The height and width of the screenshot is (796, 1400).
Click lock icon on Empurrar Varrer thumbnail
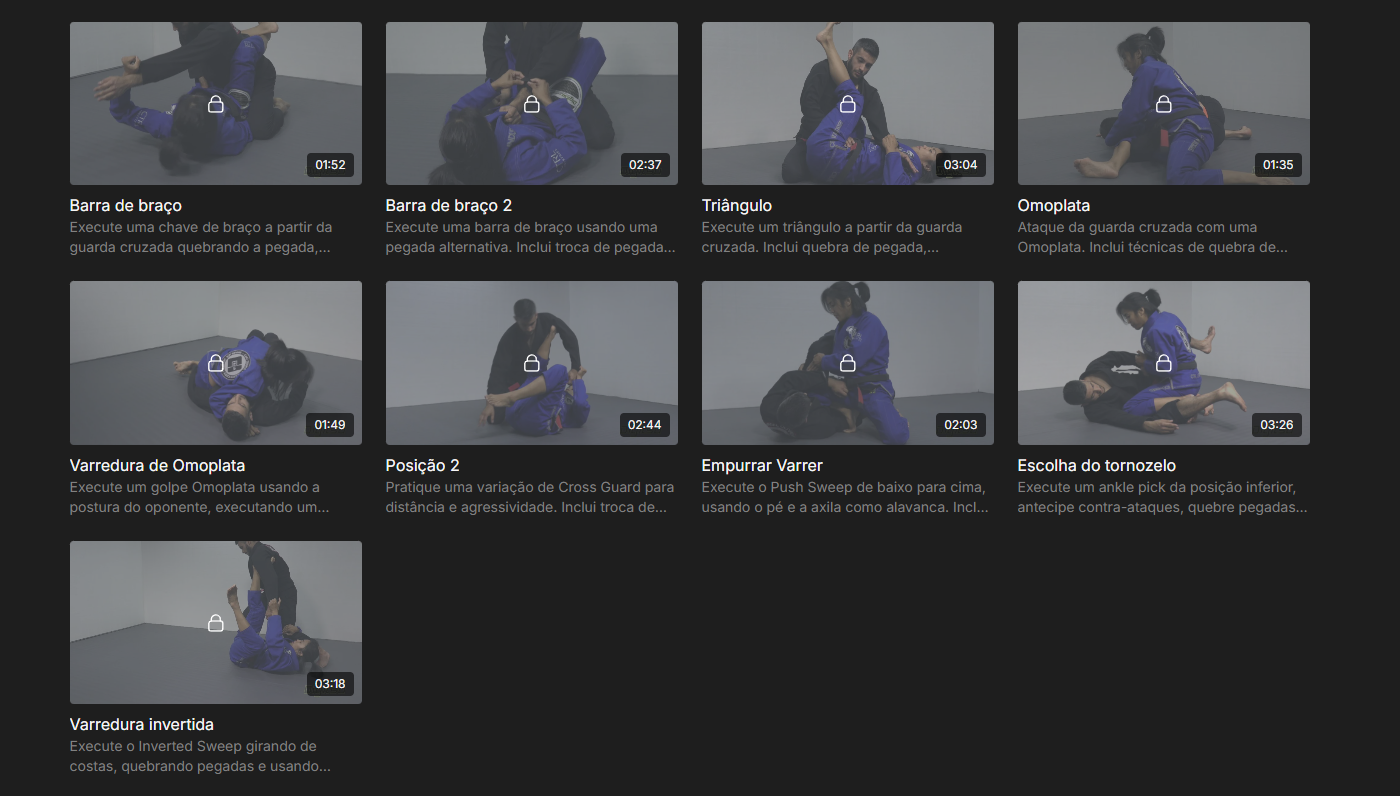847,363
